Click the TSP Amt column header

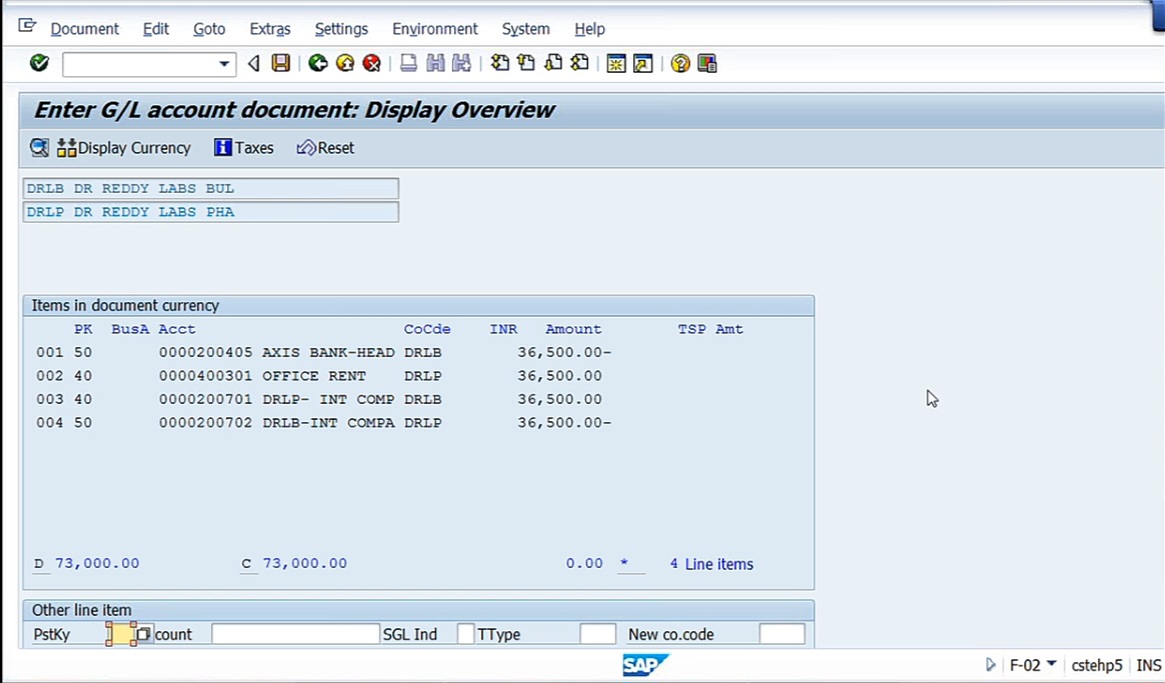point(710,329)
